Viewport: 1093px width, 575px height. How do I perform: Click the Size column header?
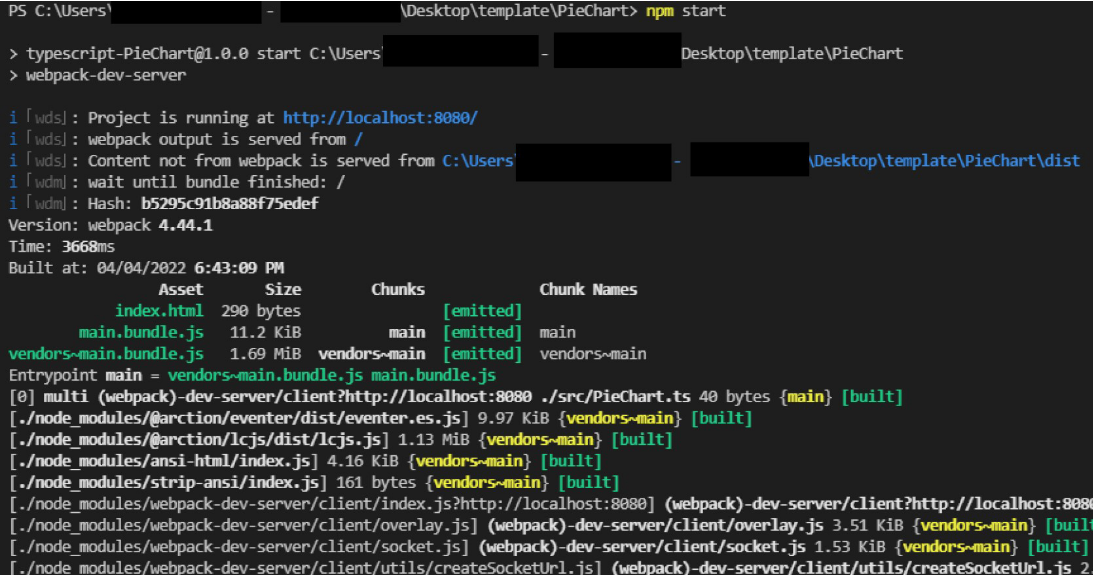283,289
